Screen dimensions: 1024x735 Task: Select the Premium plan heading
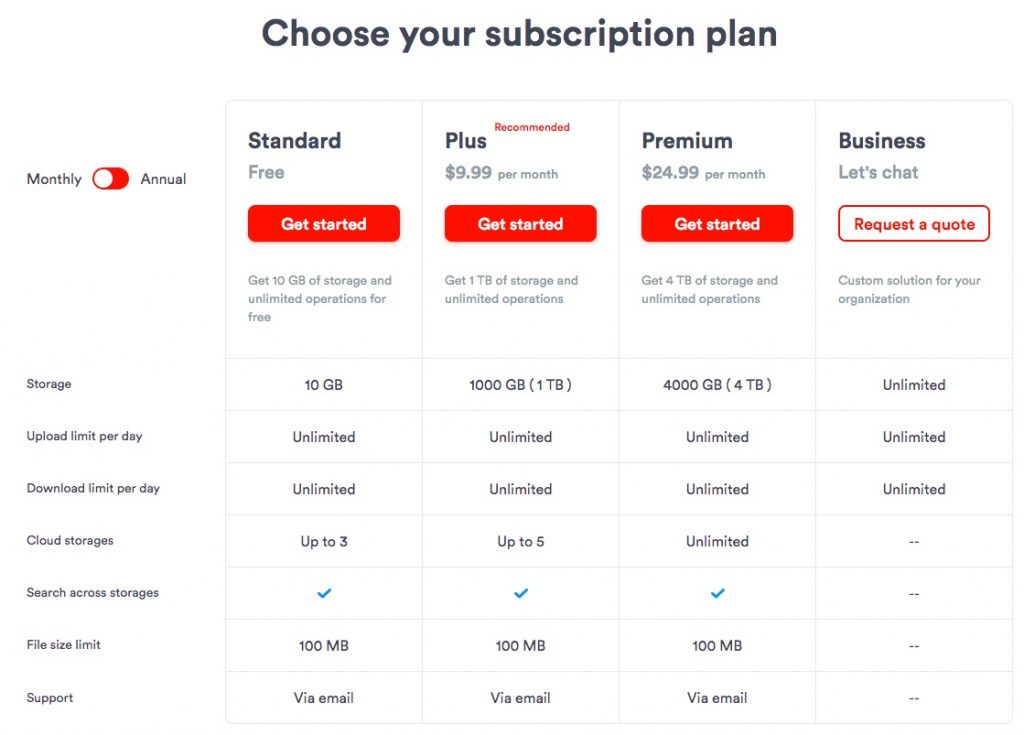[x=687, y=140]
